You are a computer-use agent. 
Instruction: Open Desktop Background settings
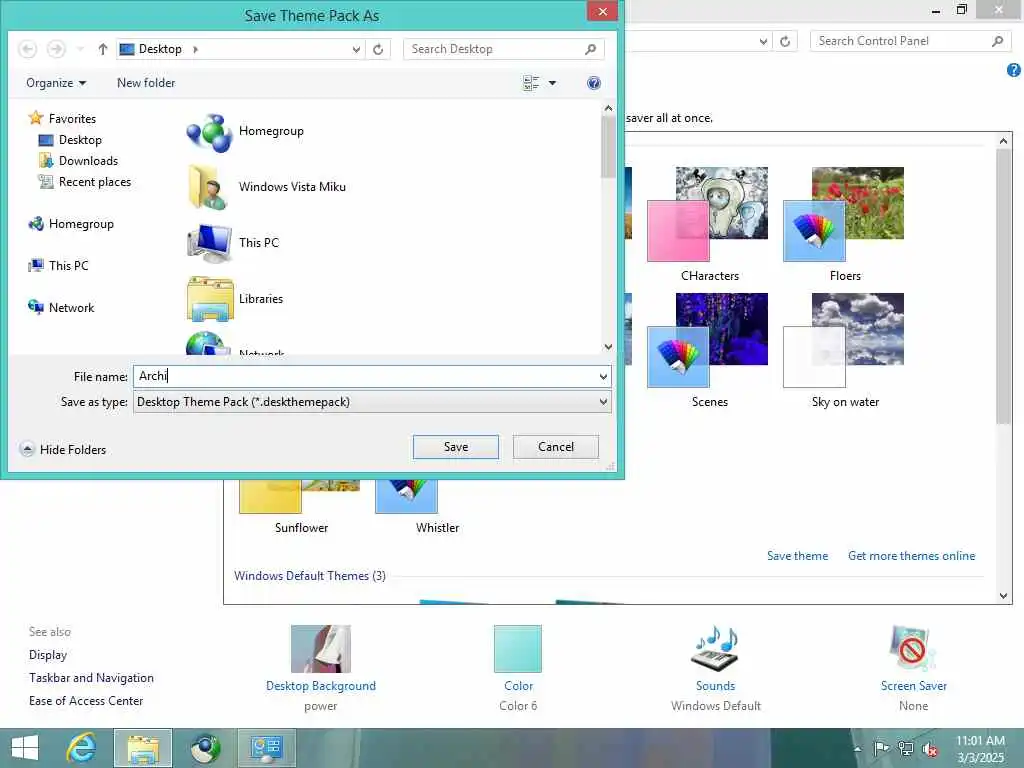click(x=321, y=667)
